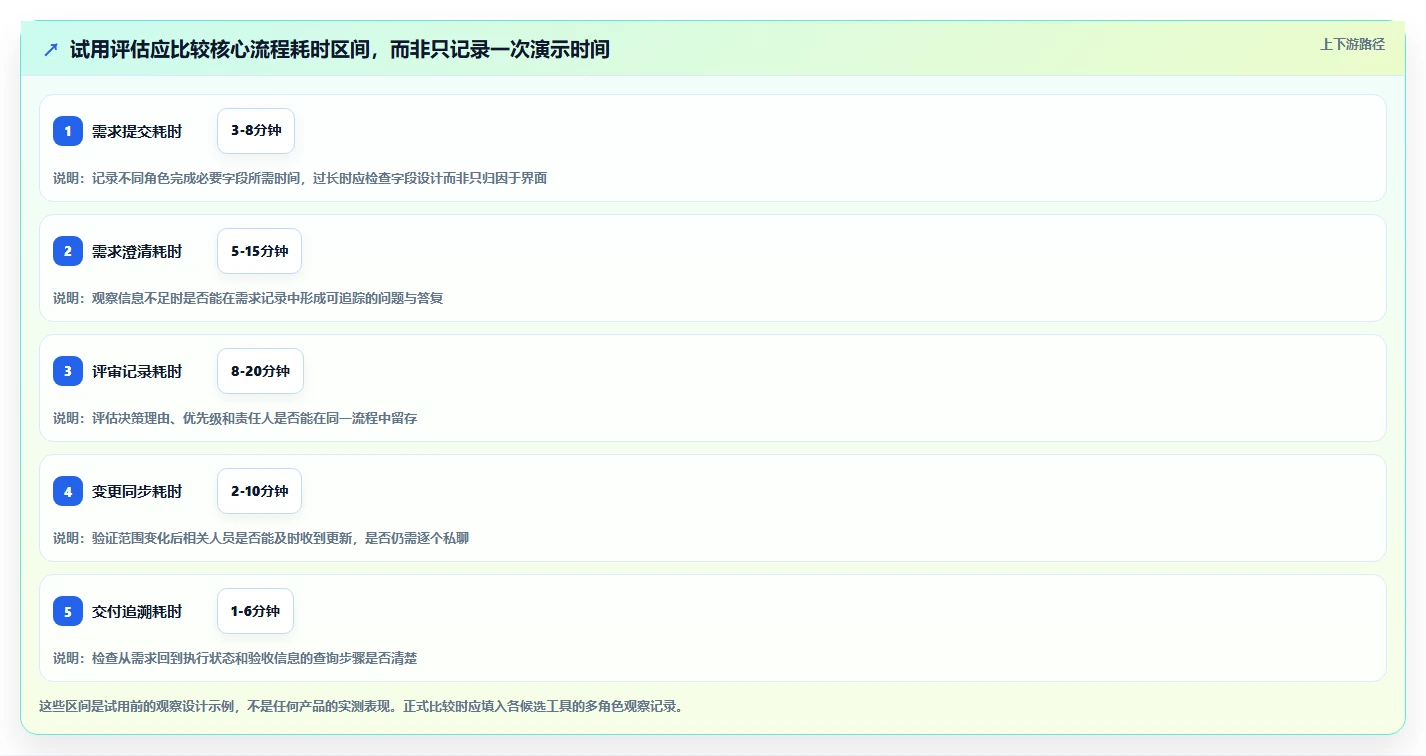Click description about 验证范围变化后相关人员
1426x756 pixels.
pyautogui.click(x=261, y=538)
